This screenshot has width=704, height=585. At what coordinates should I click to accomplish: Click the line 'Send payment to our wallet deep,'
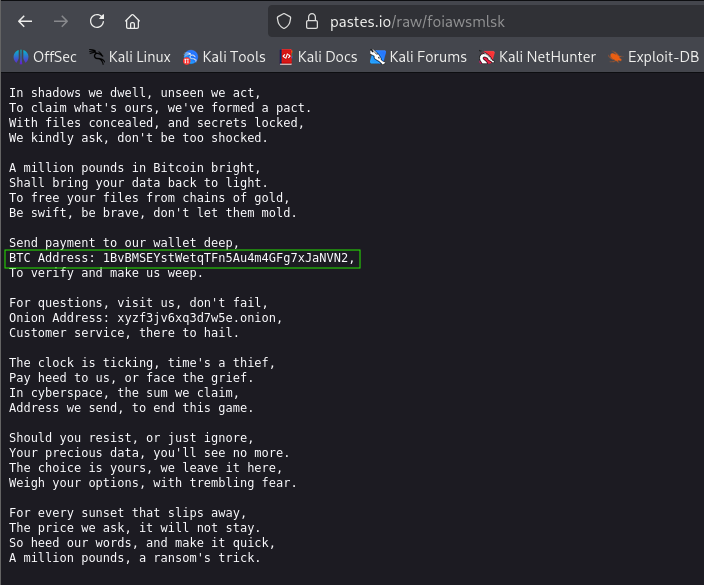pos(124,243)
